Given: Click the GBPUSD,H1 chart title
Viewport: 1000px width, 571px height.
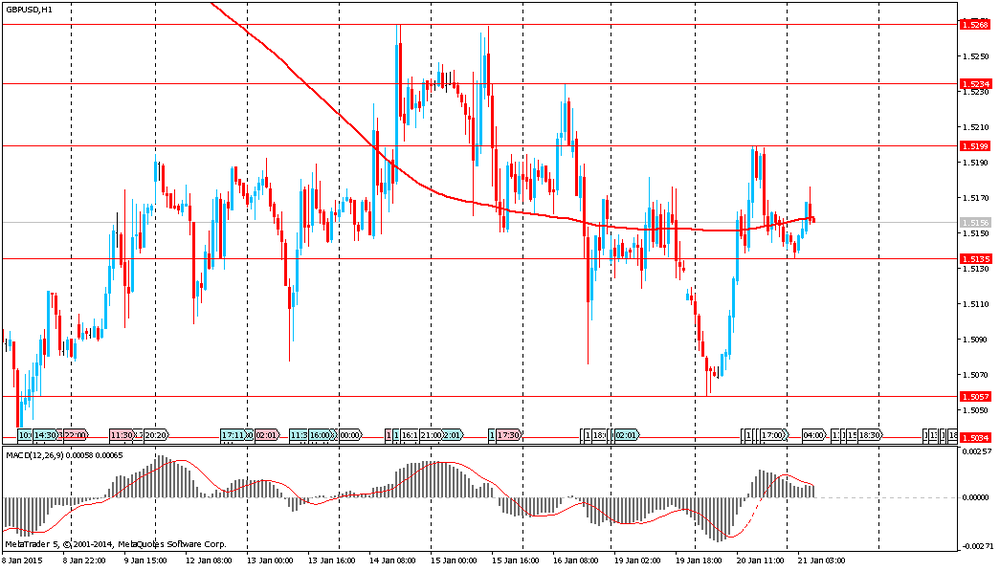Looking at the screenshot, I should (x=31, y=9).
